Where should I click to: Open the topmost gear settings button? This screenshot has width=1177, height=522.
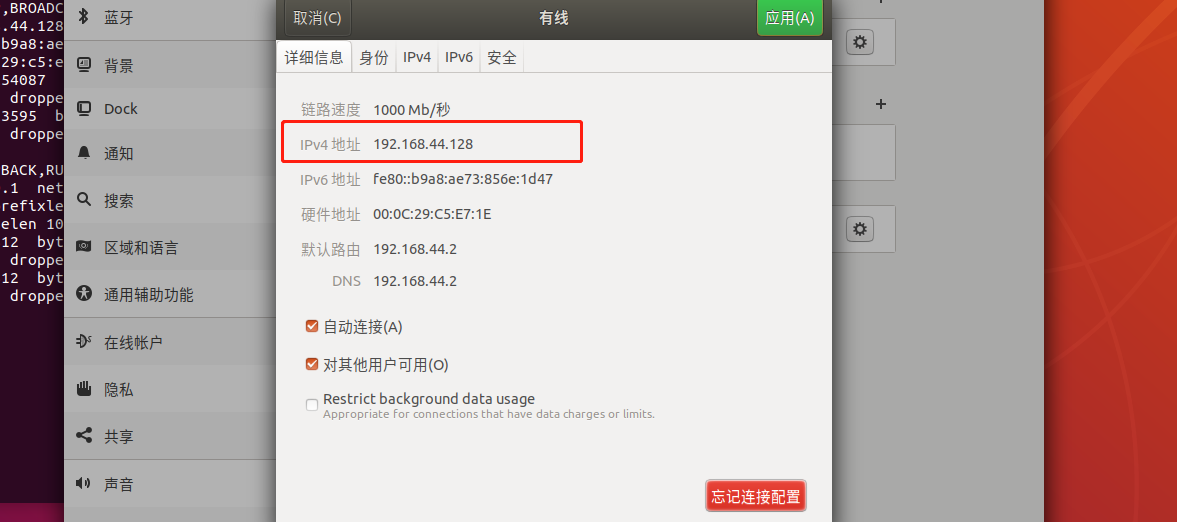pos(859,42)
